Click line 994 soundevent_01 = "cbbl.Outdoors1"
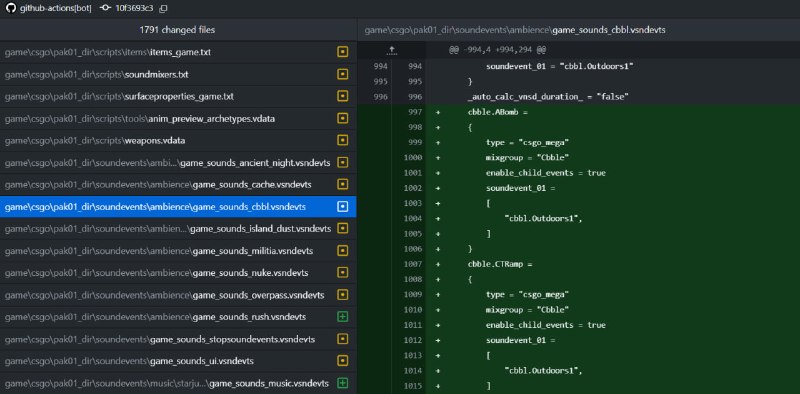800x394 pixels. 559,66
